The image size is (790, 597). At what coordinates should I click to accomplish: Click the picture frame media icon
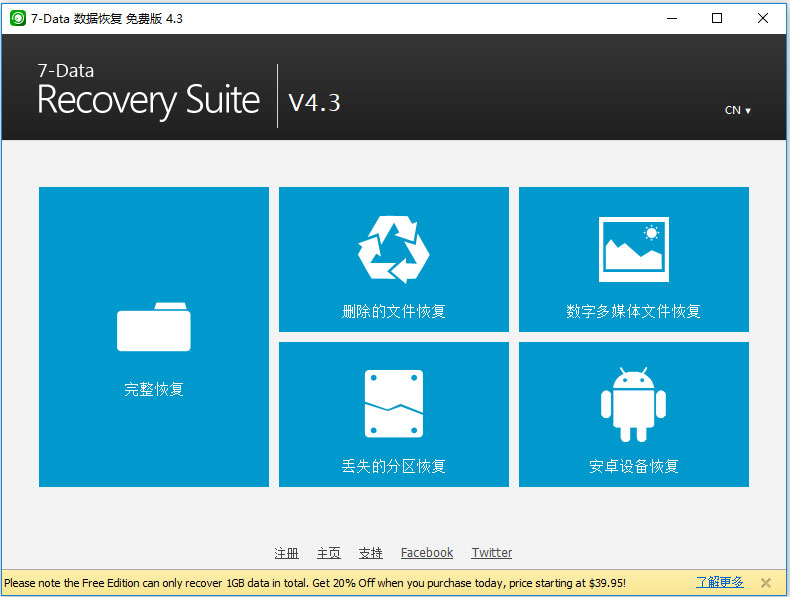pos(634,249)
